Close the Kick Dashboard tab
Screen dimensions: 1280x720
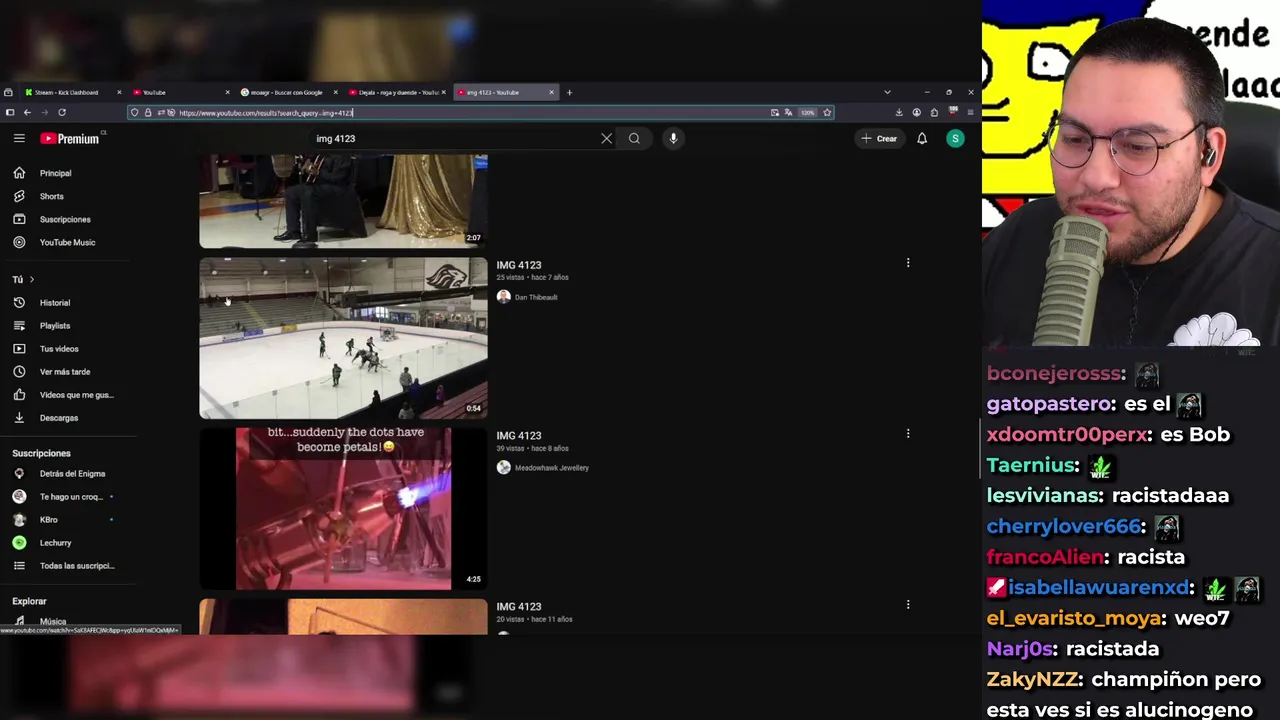click(x=119, y=92)
